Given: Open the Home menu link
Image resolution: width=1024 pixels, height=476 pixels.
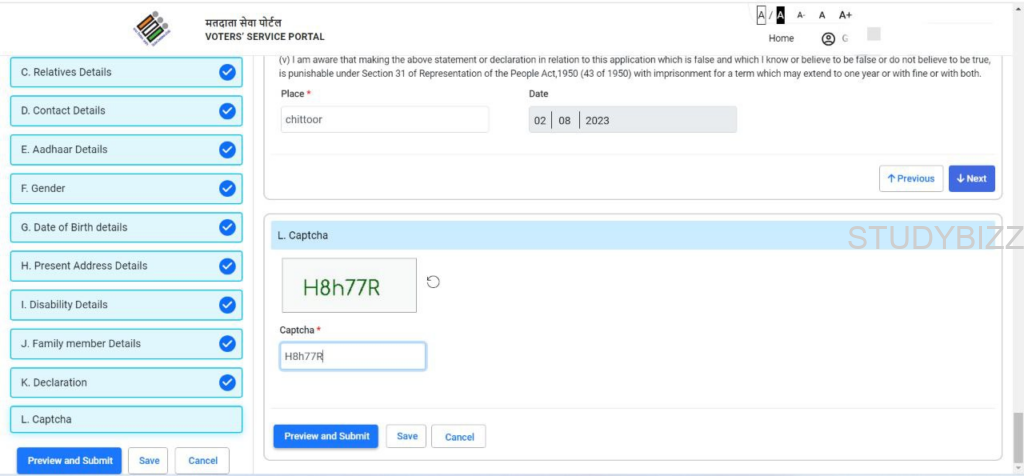Looking at the screenshot, I should pos(781,39).
